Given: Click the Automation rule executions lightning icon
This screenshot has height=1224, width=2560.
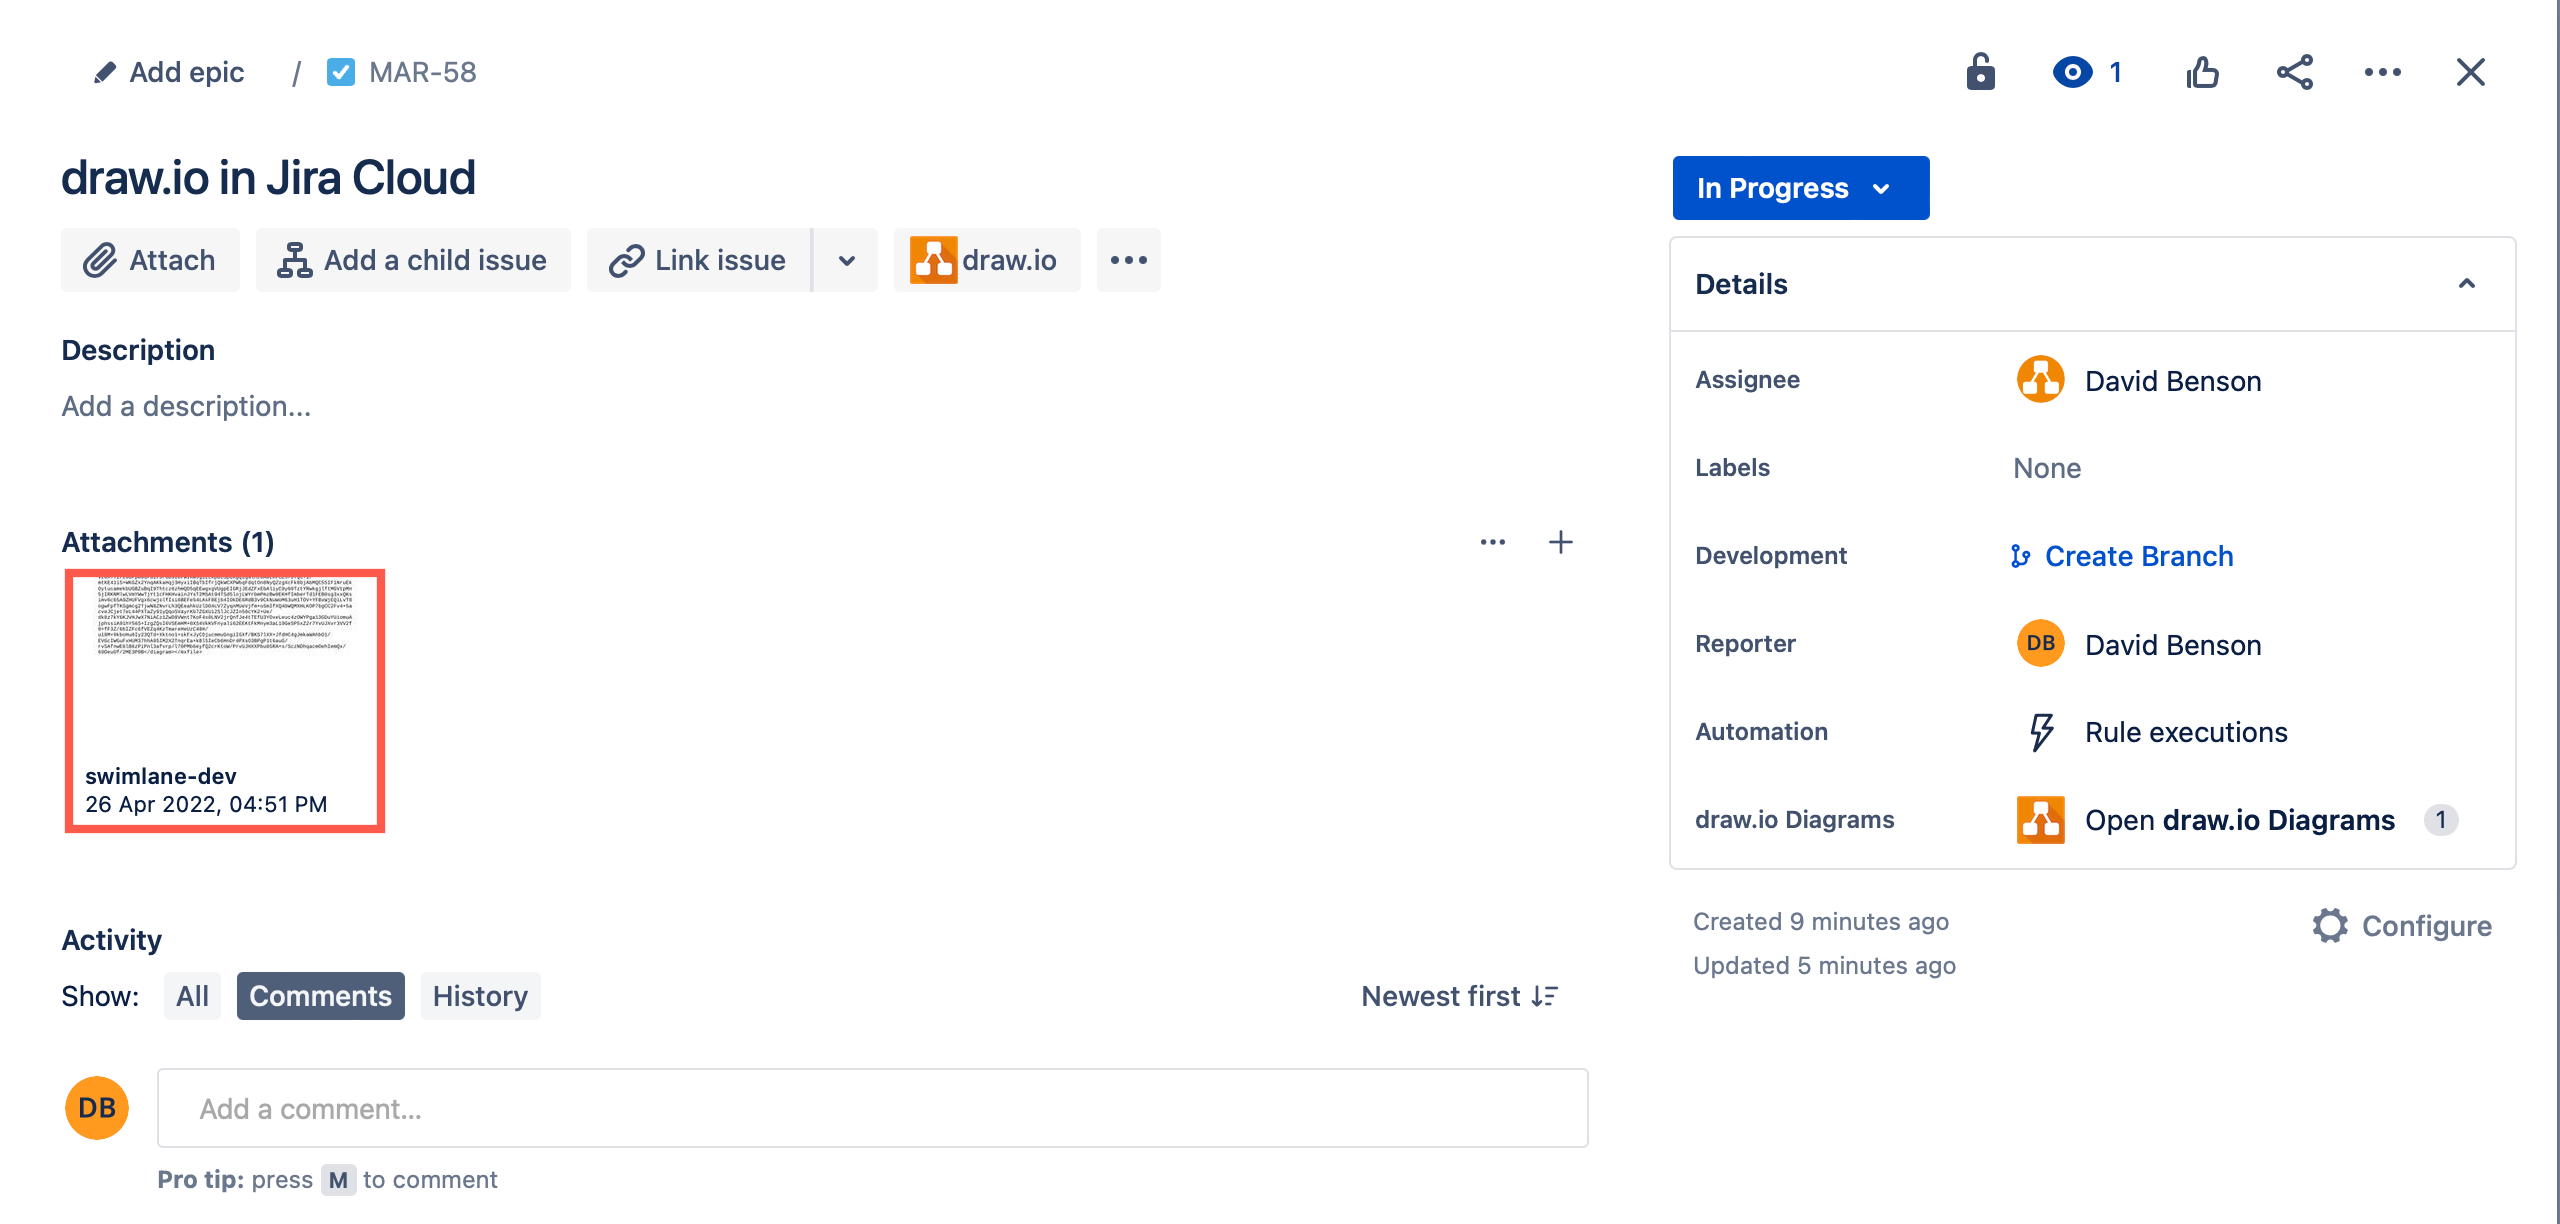Looking at the screenshot, I should [x=2040, y=731].
